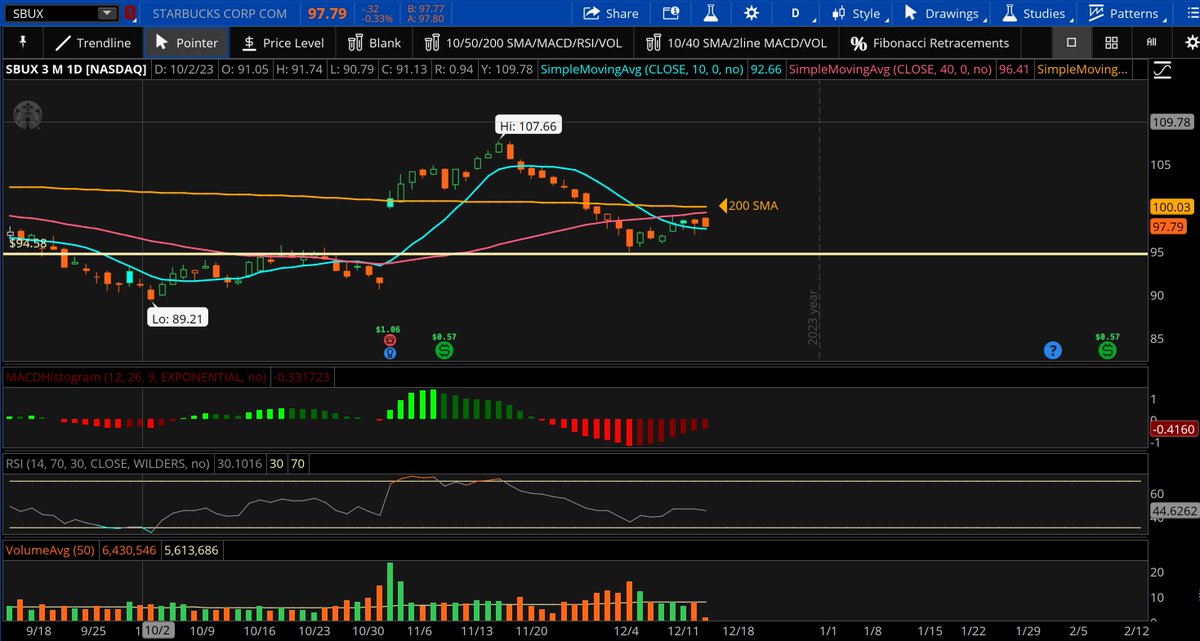Select the Trendline drawing tool

coord(93,43)
